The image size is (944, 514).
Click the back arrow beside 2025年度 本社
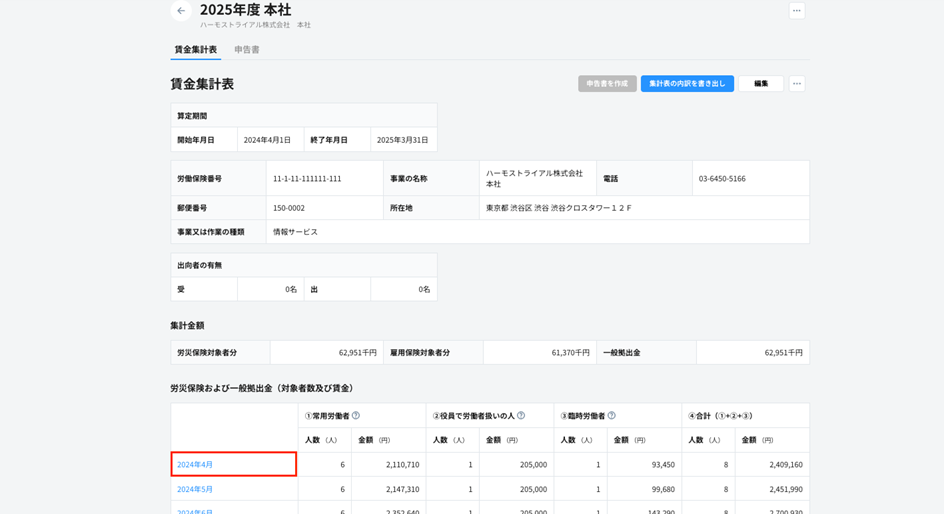[181, 11]
